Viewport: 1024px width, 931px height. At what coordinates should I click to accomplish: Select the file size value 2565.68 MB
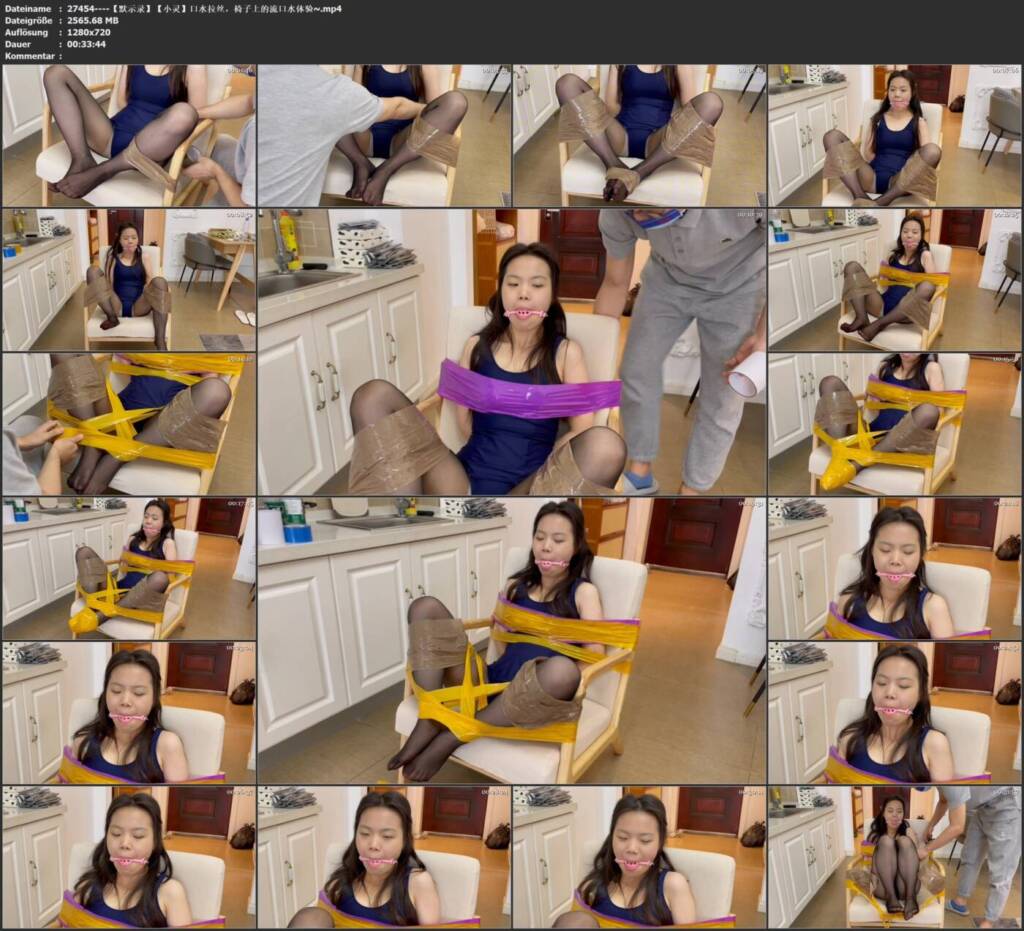point(93,20)
